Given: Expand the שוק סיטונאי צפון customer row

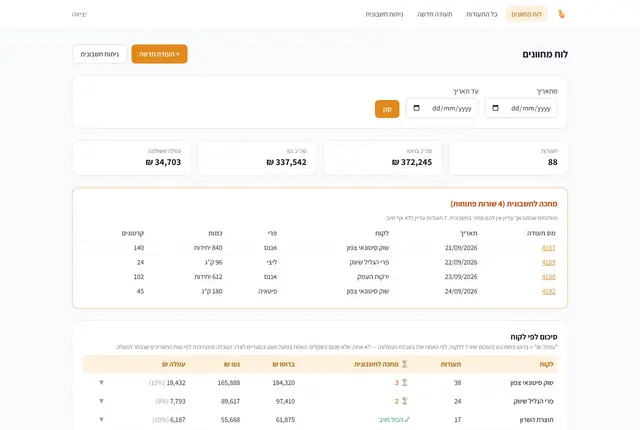Looking at the screenshot, I should [x=101, y=383].
